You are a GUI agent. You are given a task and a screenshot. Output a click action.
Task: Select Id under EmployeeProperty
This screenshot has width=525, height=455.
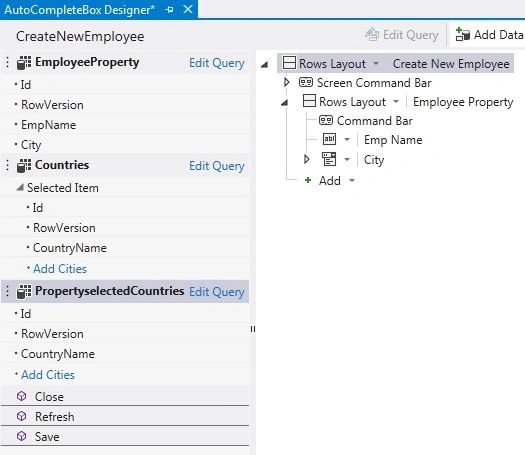pos(26,85)
